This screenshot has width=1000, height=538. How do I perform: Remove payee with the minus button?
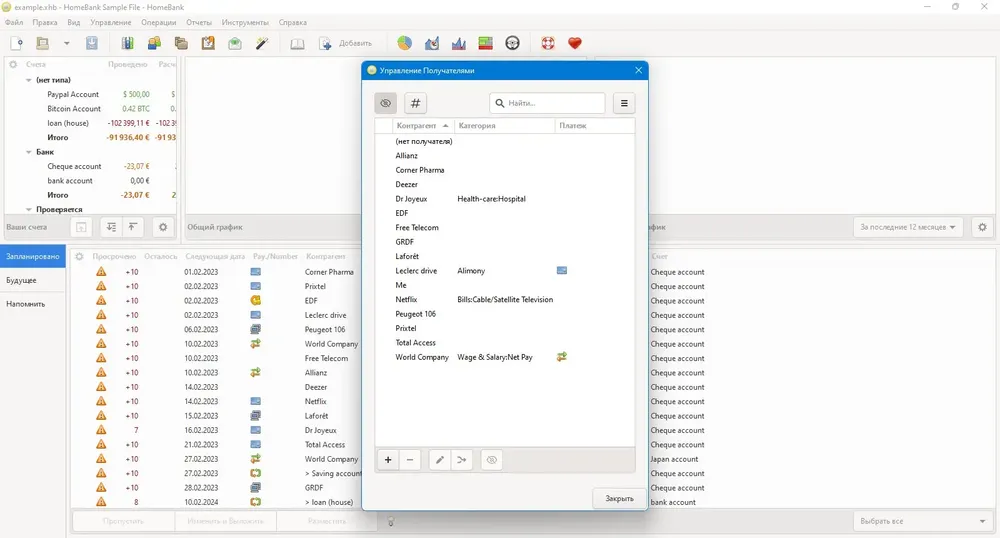tap(410, 460)
